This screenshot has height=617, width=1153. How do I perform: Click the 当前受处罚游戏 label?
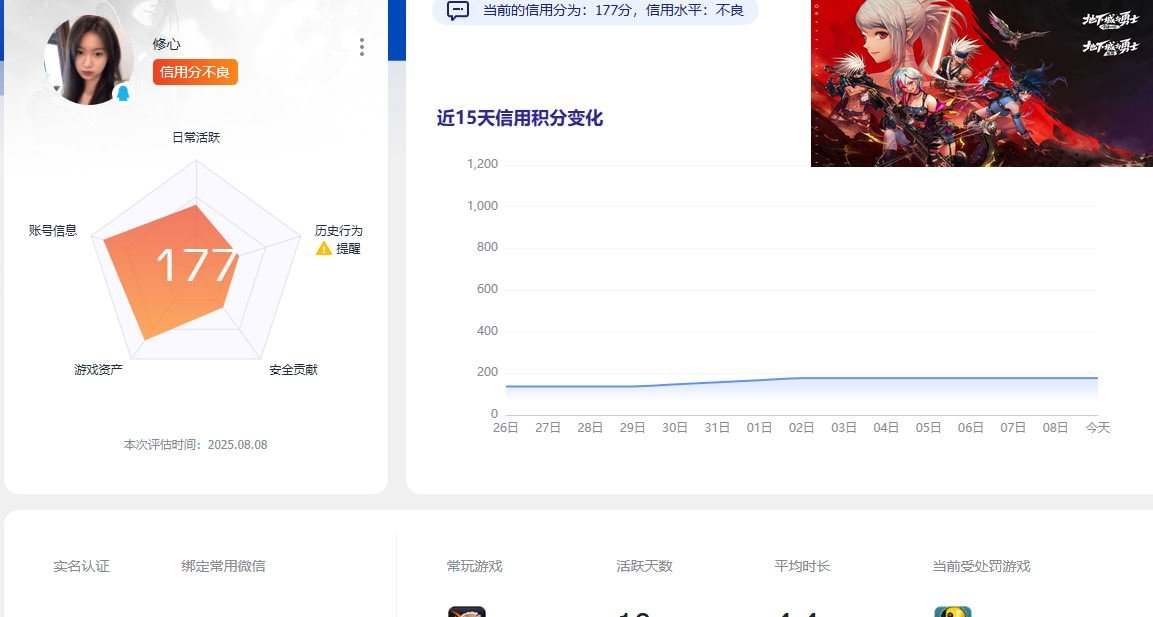point(982,566)
